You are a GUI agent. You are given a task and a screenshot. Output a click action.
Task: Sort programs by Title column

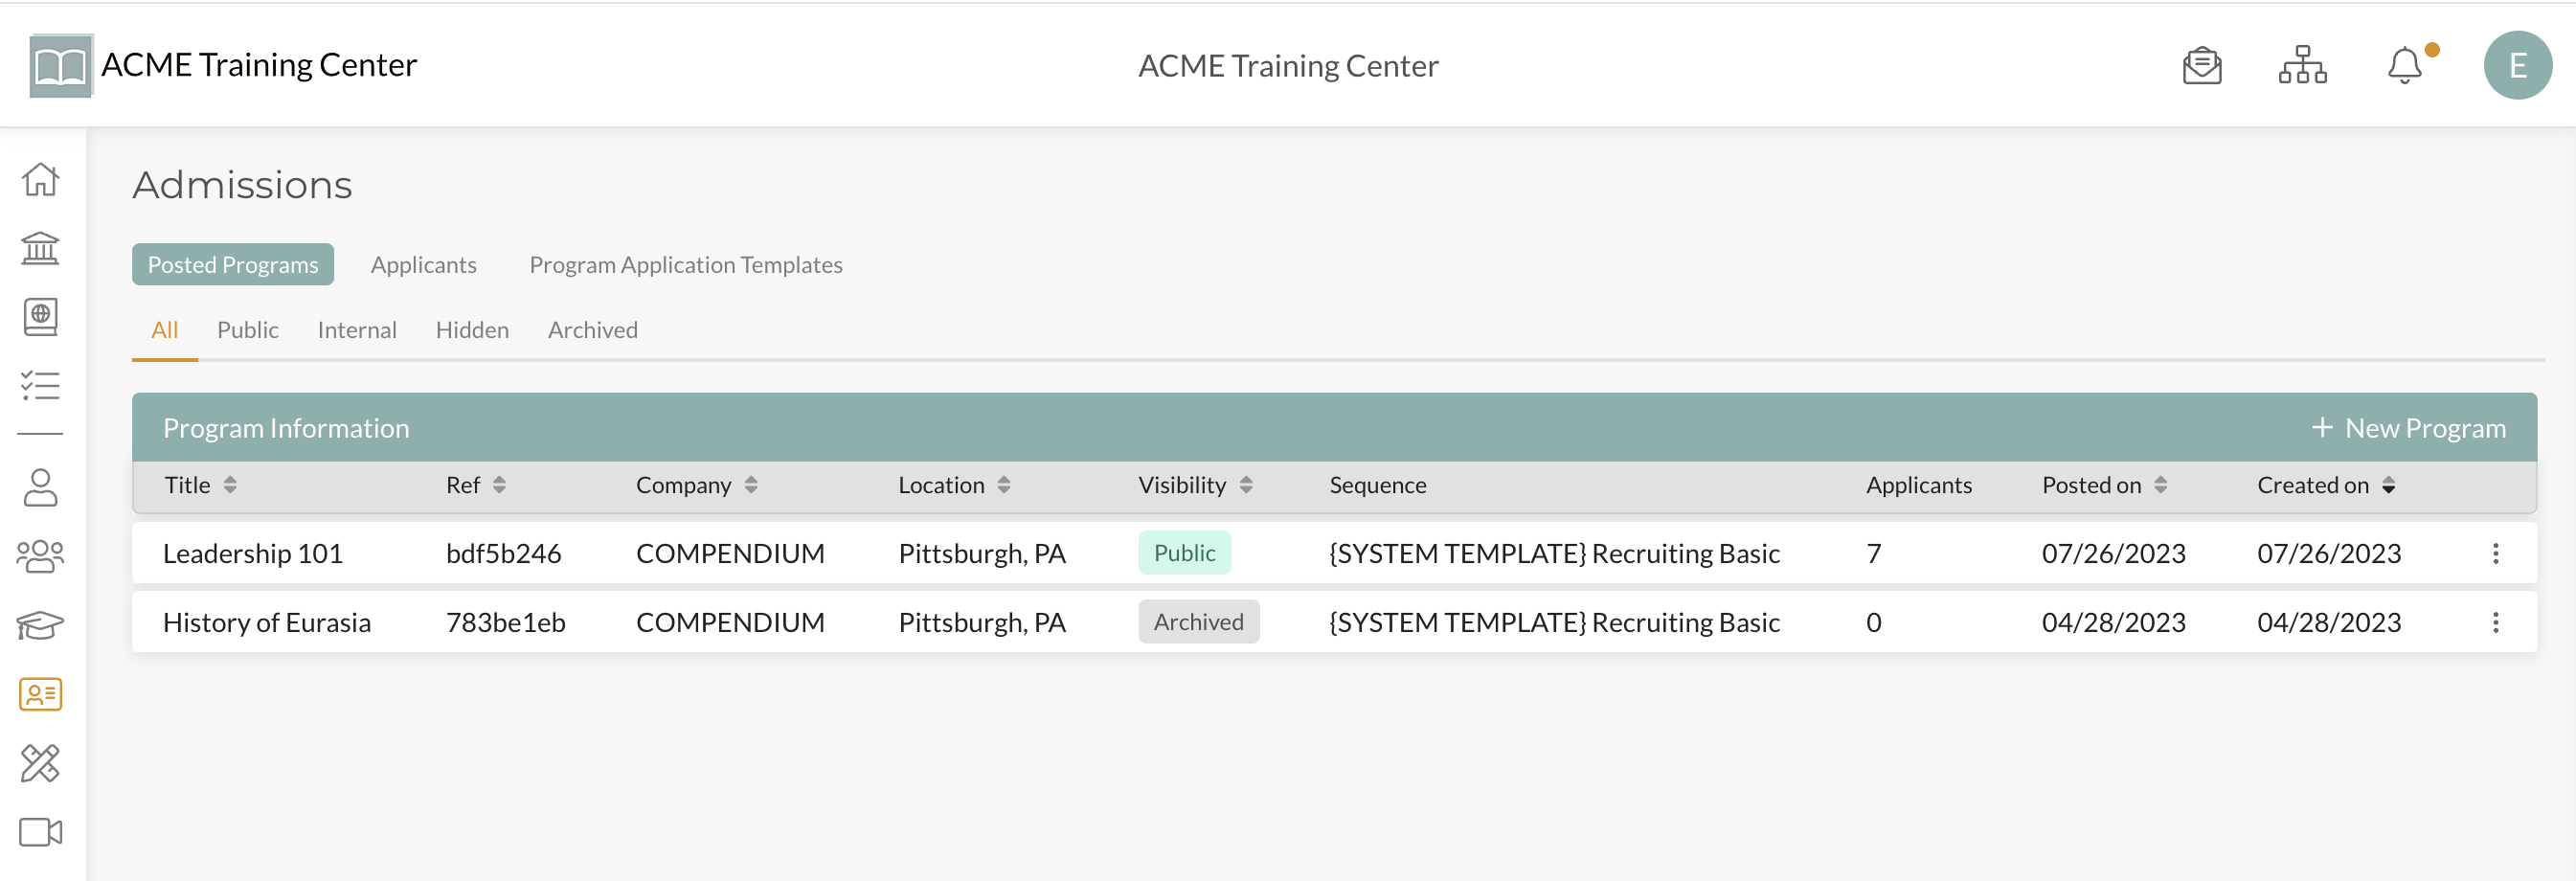(x=230, y=485)
